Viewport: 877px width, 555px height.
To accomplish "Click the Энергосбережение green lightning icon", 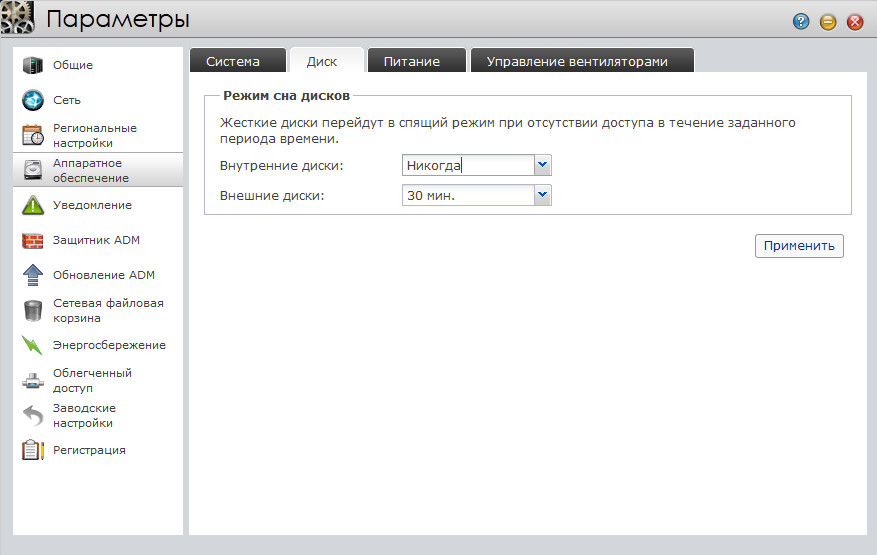I will coord(33,345).
